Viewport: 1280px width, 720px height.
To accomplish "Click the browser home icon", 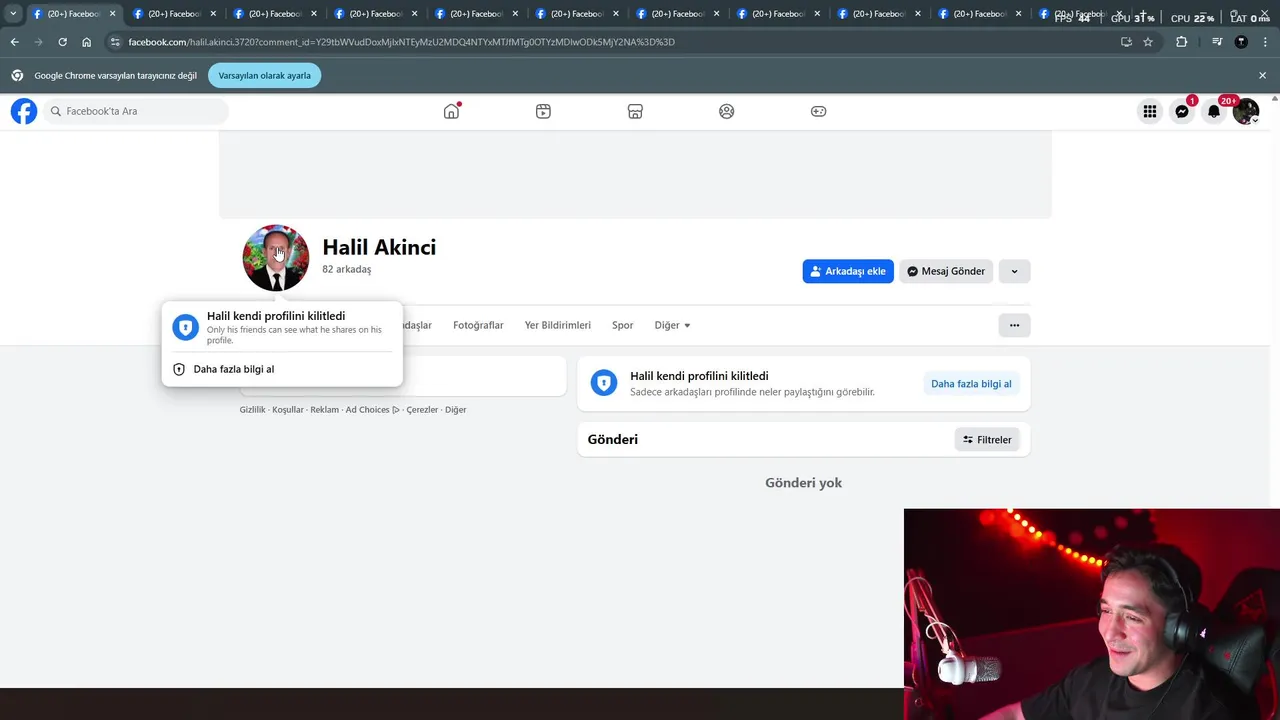I will [x=86, y=42].
